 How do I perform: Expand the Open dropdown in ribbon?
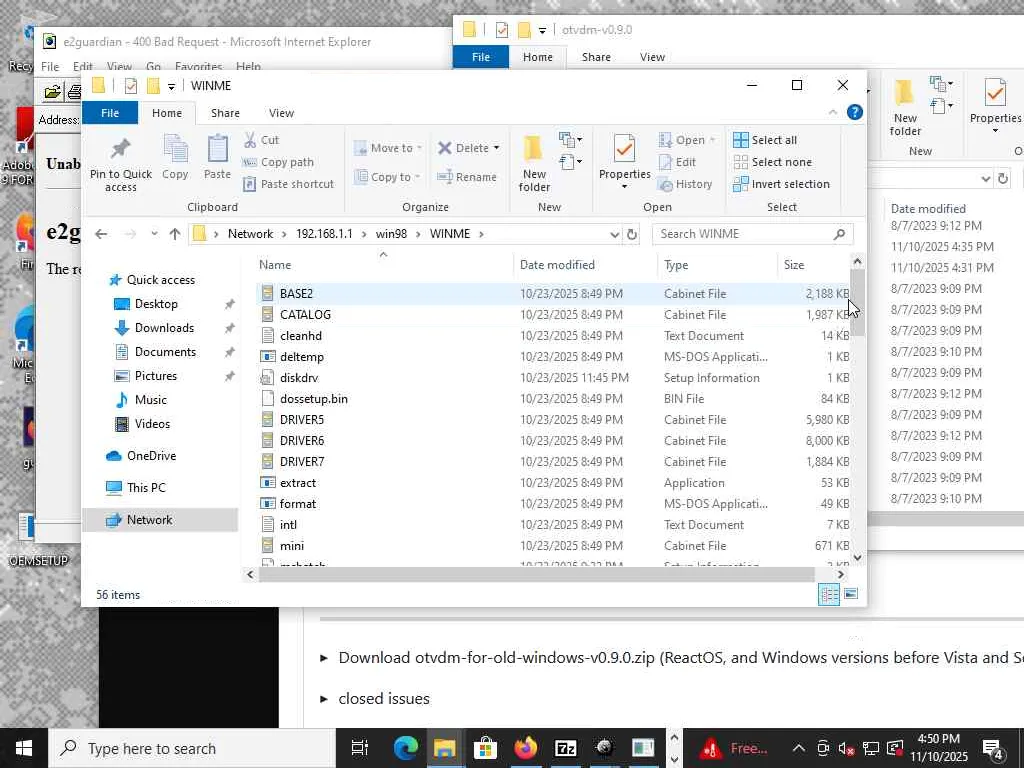tap(712, 140)
